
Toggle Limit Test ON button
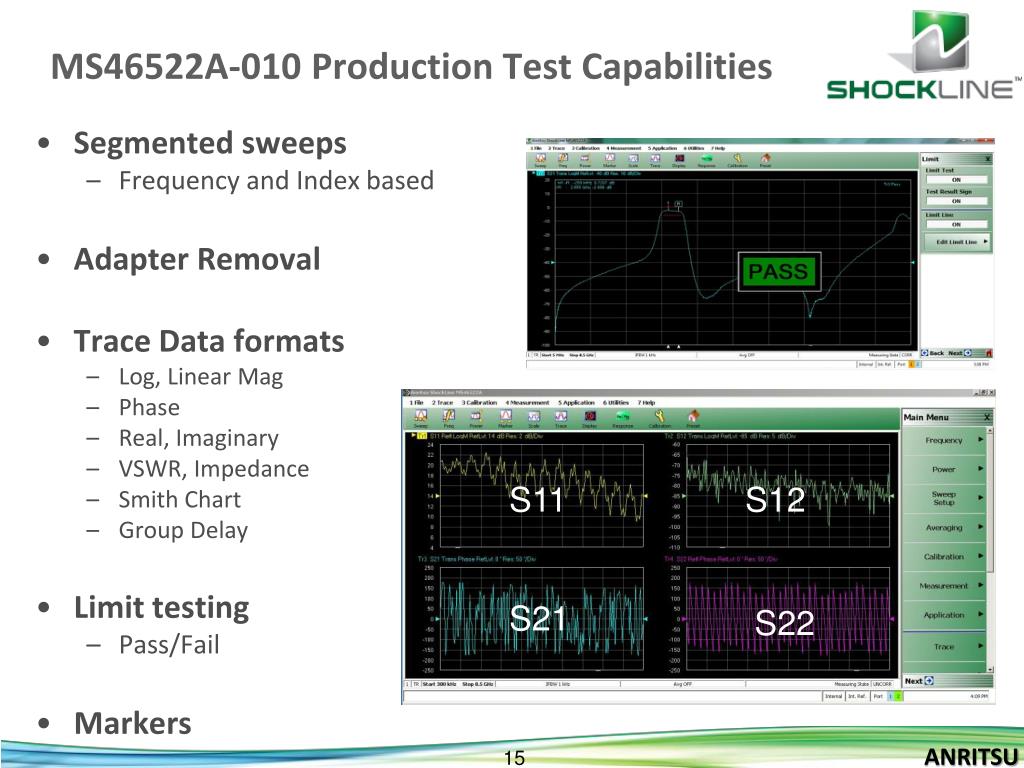956,180
